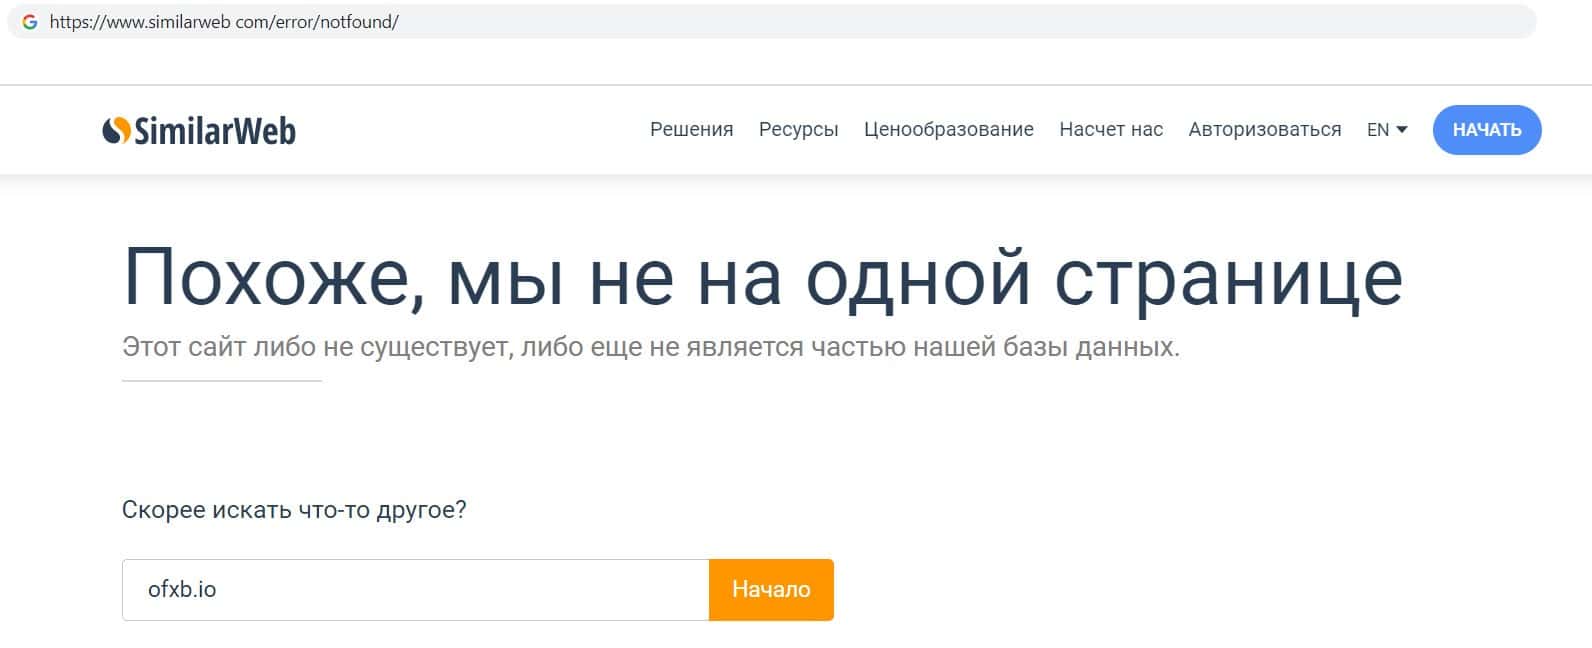This screenshot has width=1592, height=648.
Task: Expand the EN language dropdown
Action: tap(1387, 129)
